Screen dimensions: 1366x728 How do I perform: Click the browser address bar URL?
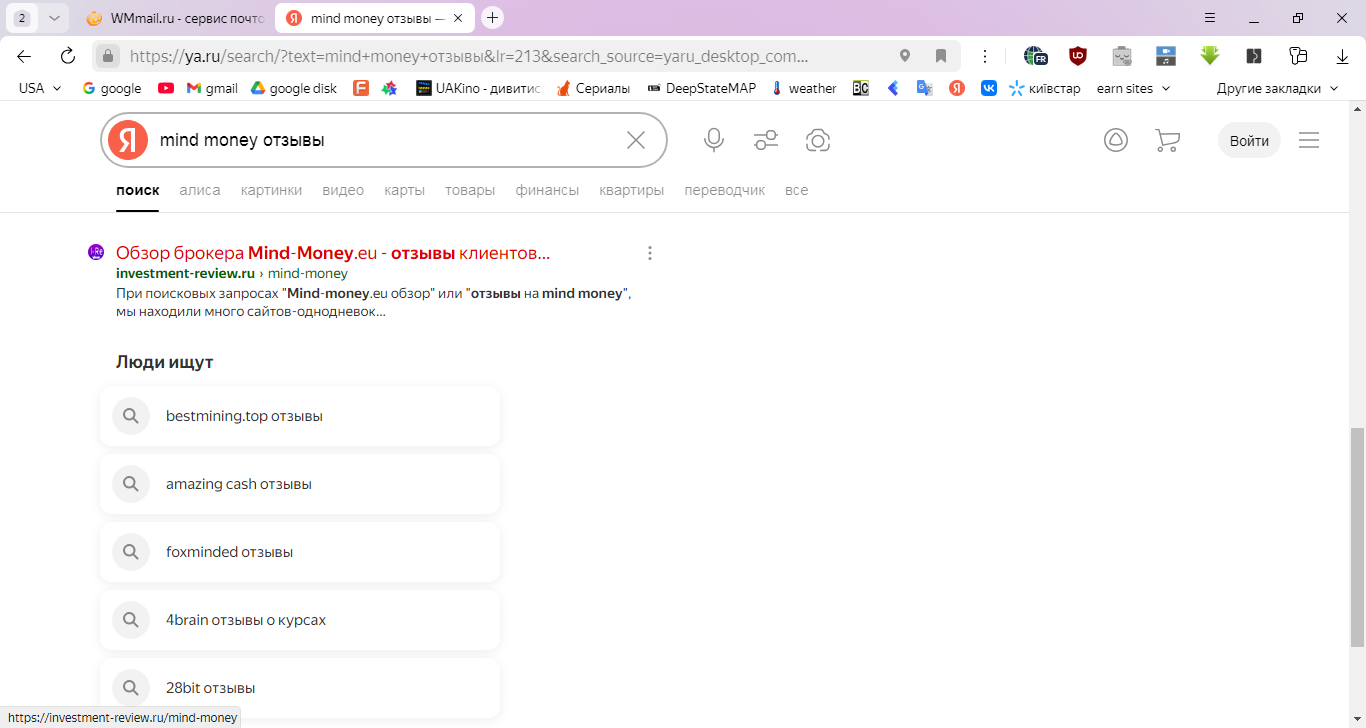pyautogui.click(x=469, y=56)
